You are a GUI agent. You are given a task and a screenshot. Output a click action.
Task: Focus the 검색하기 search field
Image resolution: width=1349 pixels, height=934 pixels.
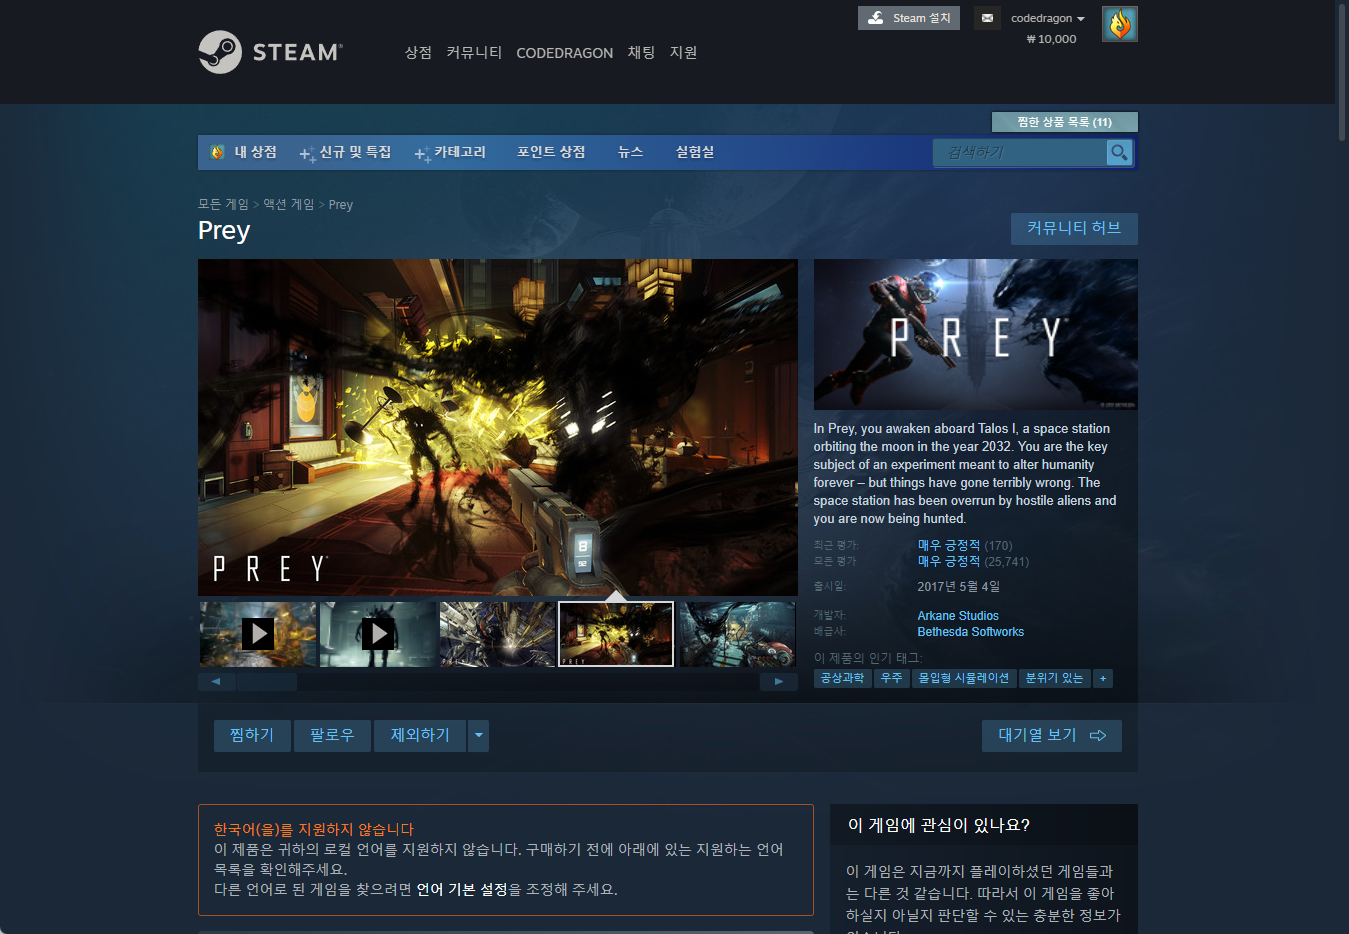[1020, 152]
